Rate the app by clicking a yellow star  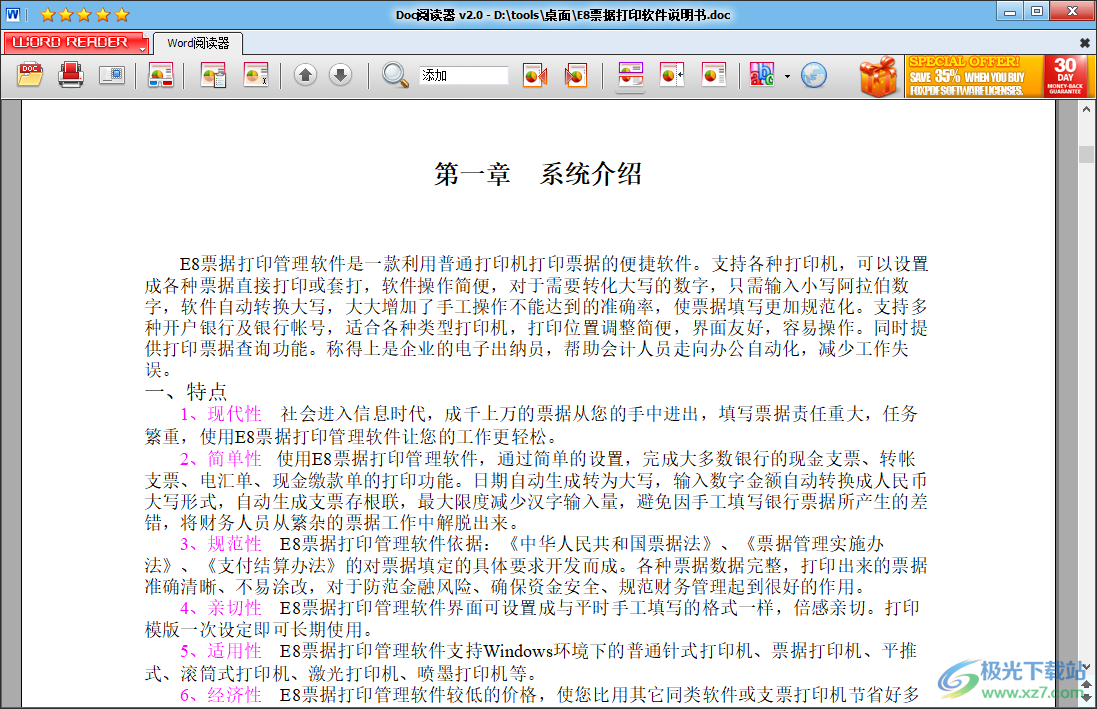85,14
